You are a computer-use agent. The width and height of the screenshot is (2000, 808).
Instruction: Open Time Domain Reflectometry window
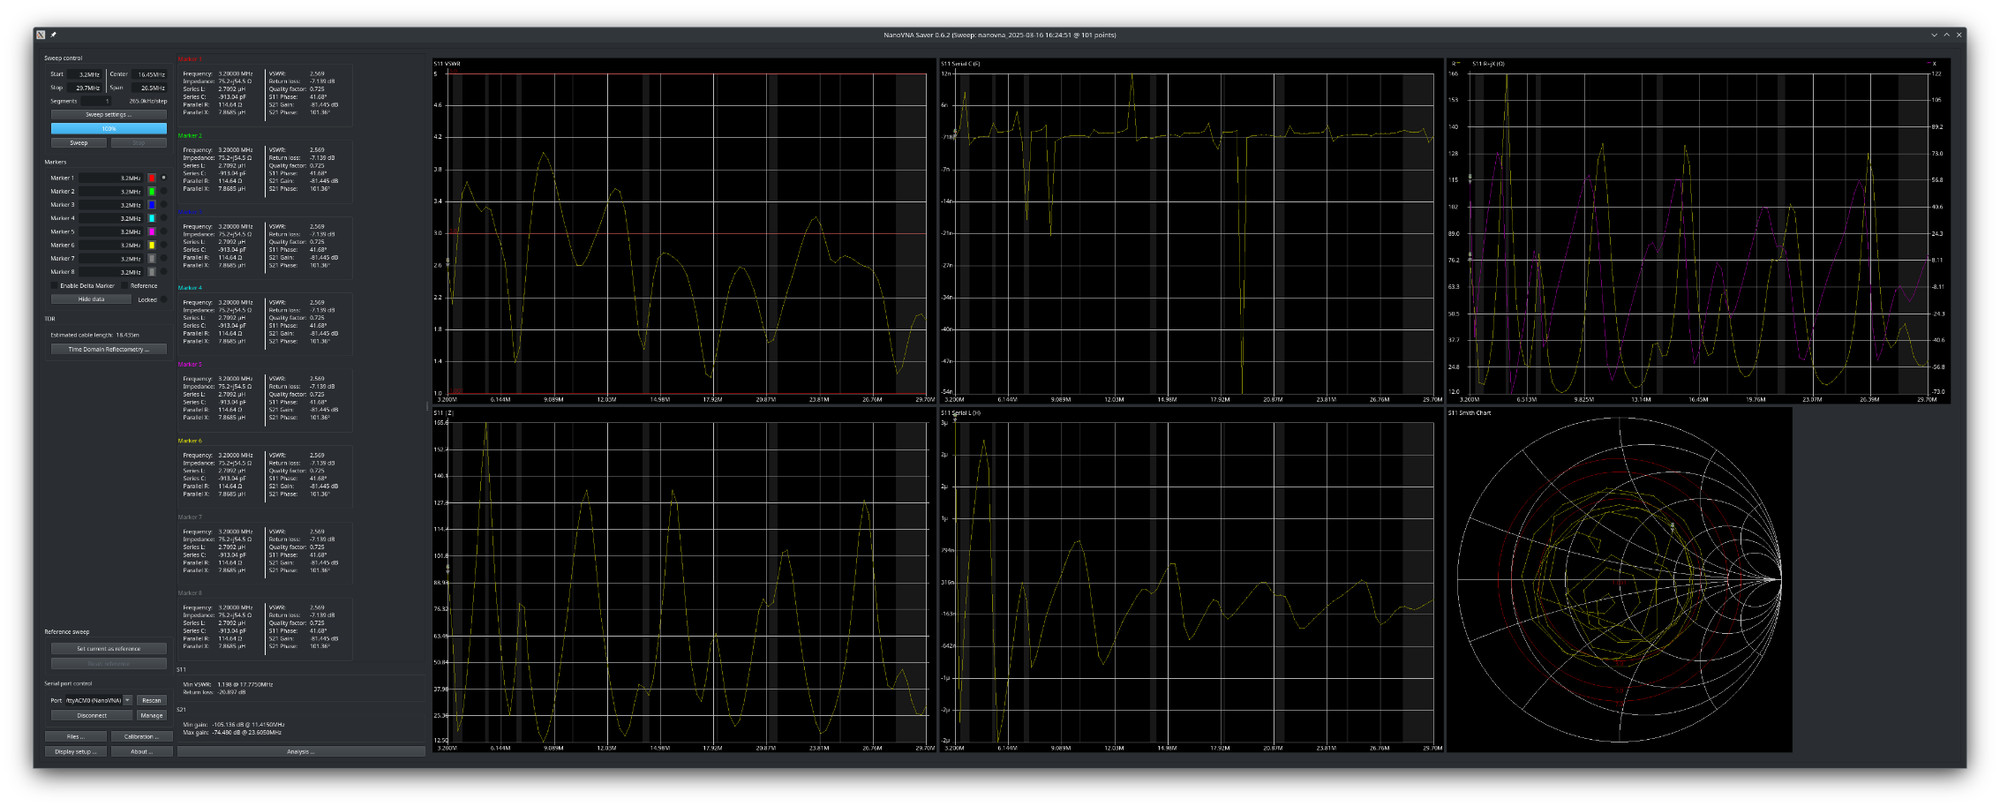coord(108,349)
